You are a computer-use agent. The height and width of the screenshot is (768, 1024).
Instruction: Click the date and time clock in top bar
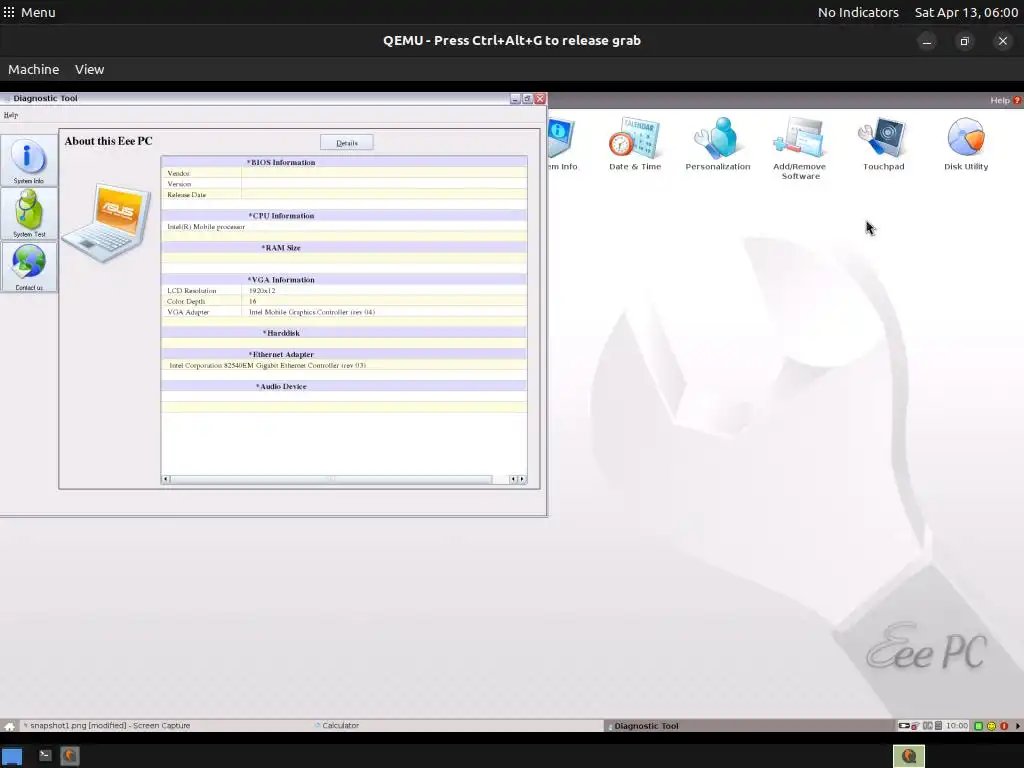pyautogui.click(x=966, y=12)
